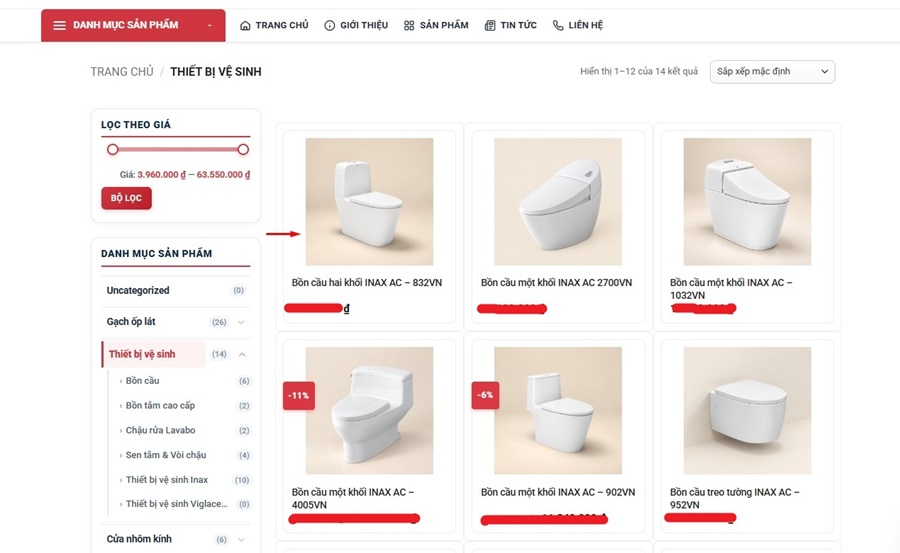Expand the Gạch ốp lát category chevron
Viewport: 900px width, 553px height.
(242, 322)
